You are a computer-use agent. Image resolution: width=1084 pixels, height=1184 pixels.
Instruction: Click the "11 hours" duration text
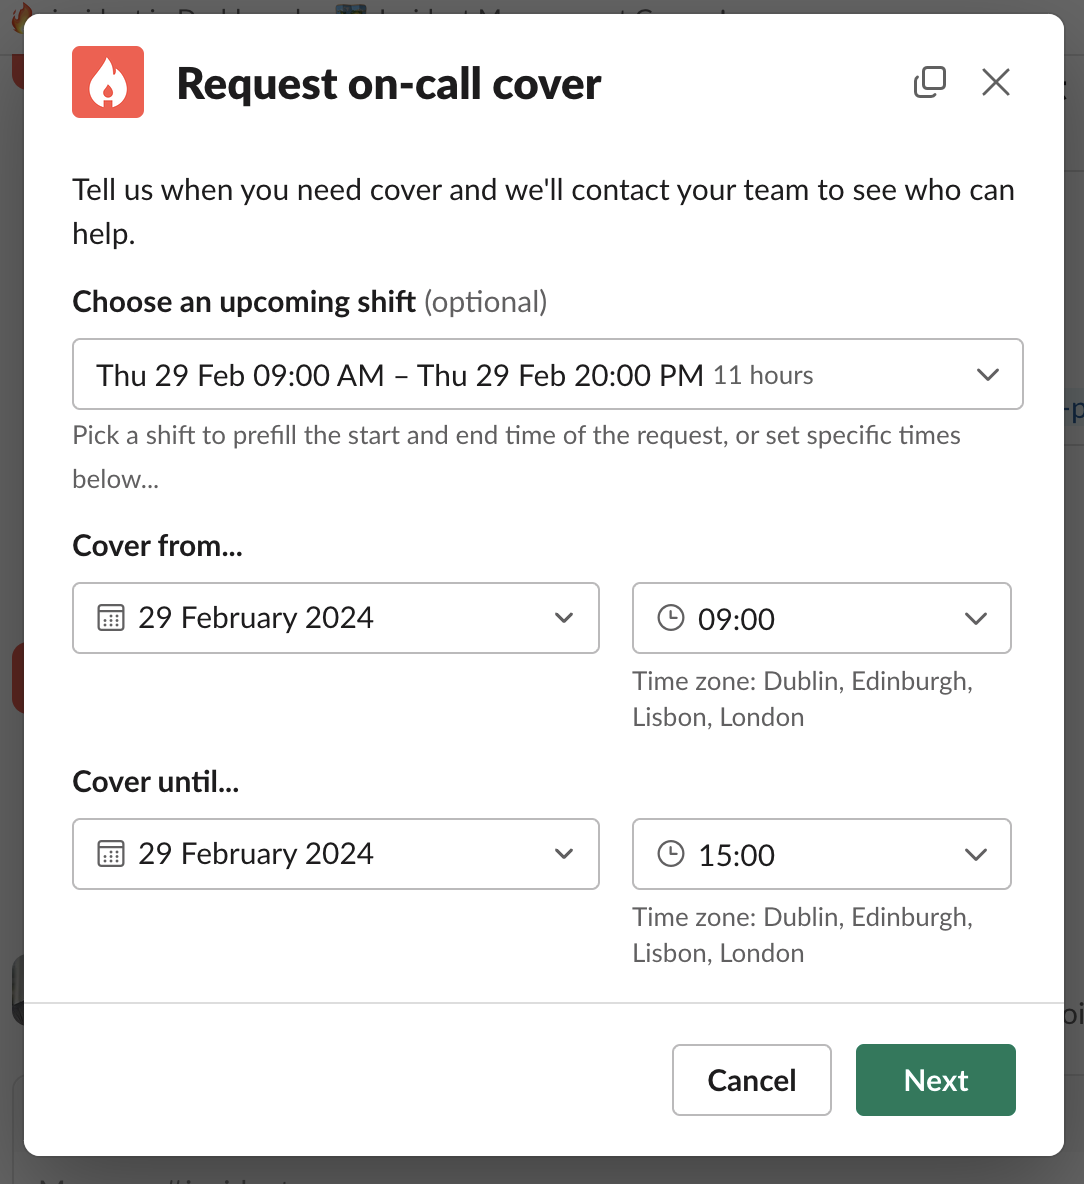763,375
